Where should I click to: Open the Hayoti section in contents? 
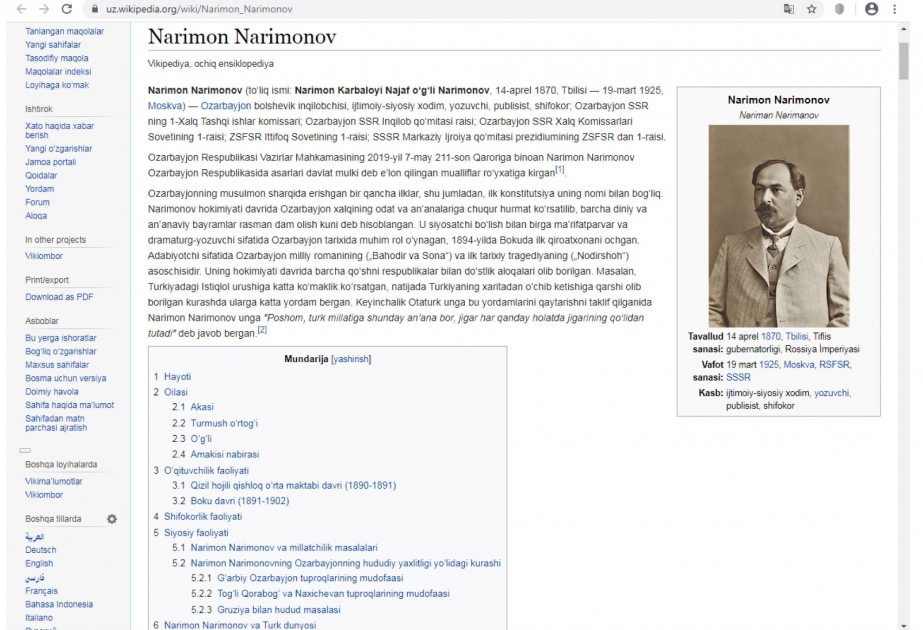coord(177,376)
